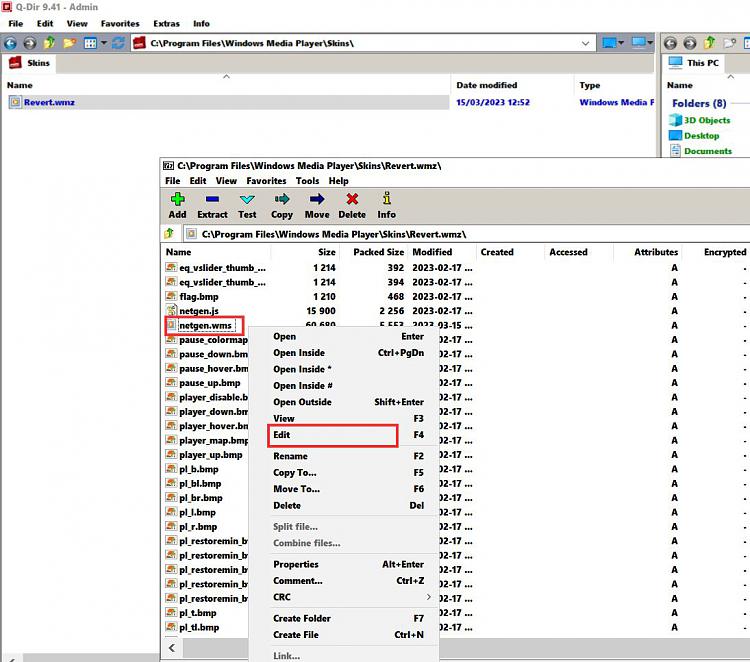Open Q-Dir Favorites menu
750x662 pixels.
point(120,23)
